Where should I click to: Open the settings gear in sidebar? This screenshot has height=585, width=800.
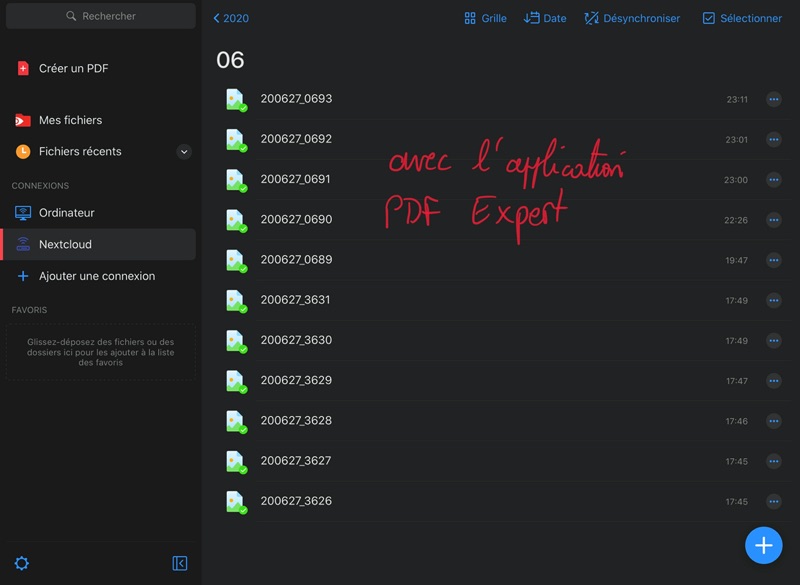[x=22, y=563]
